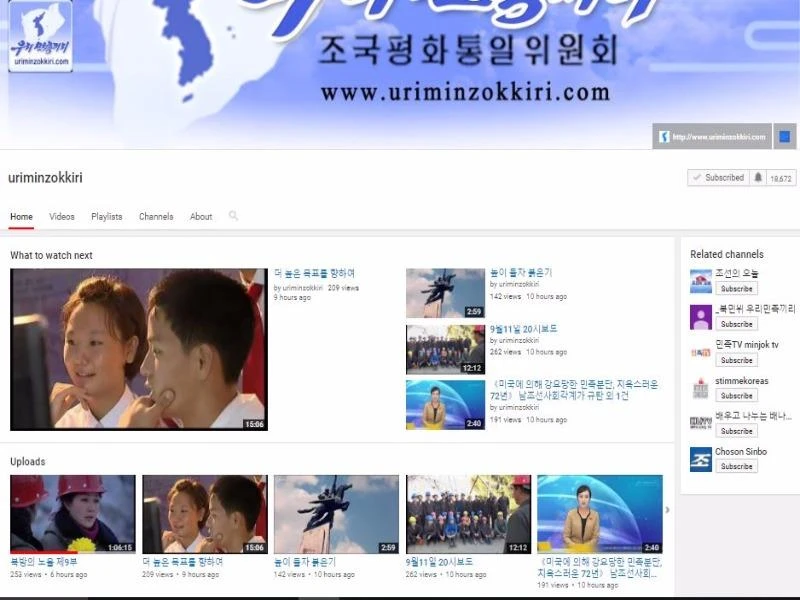Click the blue square social icon in banner
This screenshot has height=600, width=800.
click(x=785, y=137)
